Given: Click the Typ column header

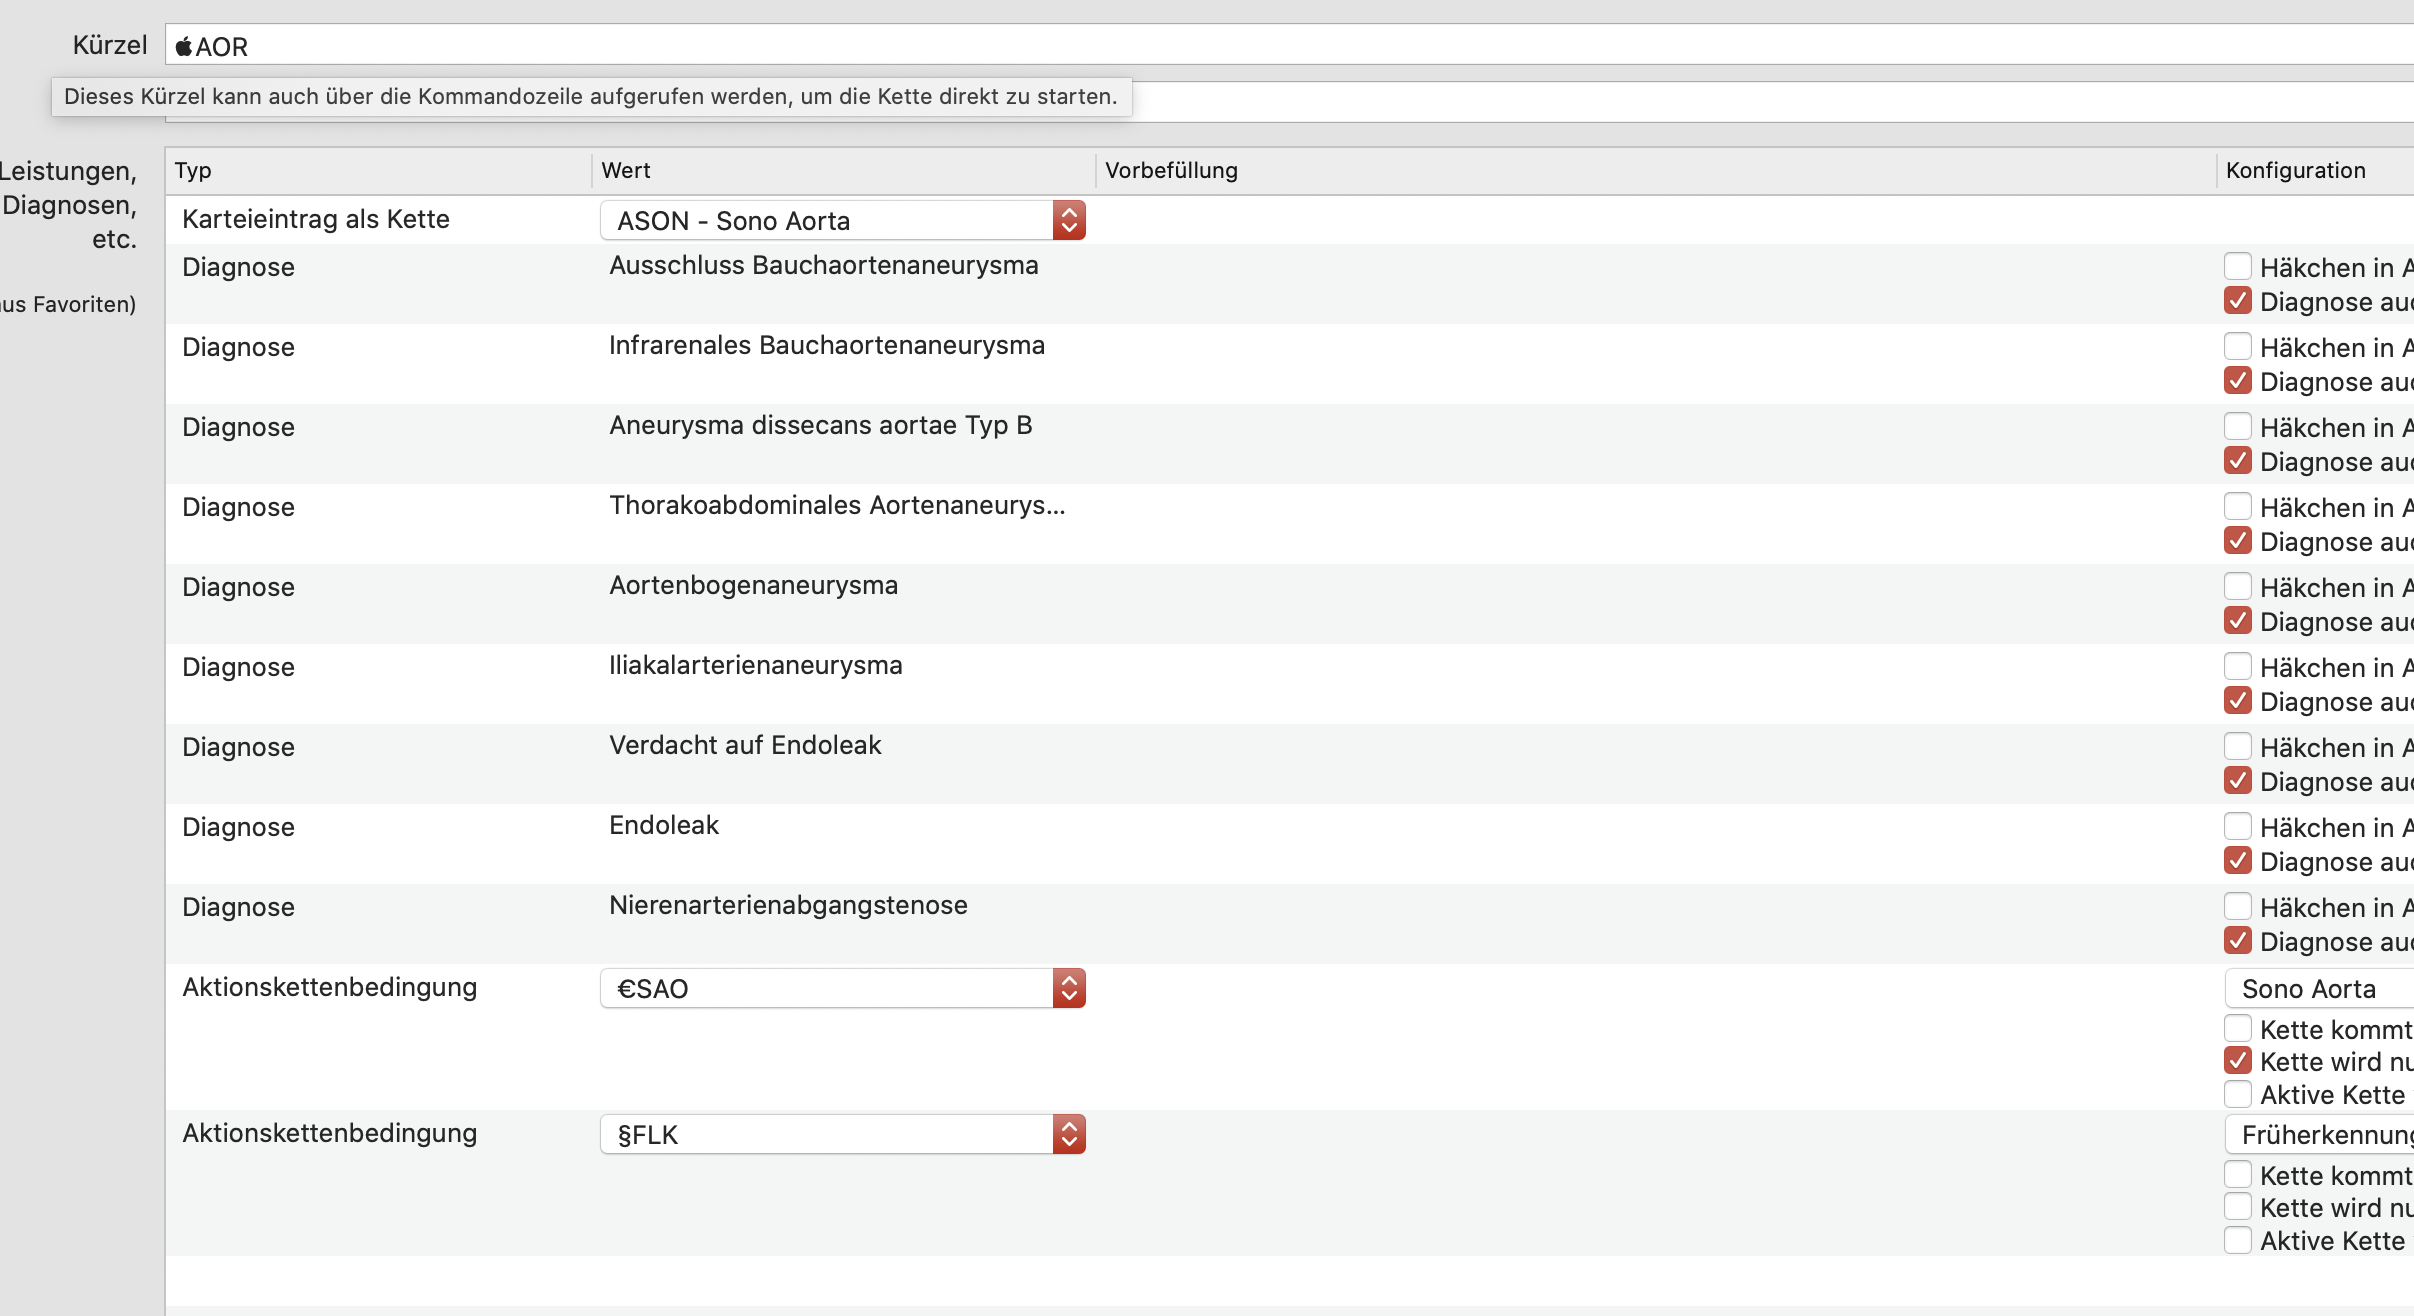Looking at the screenshot, I should coord(378,171).
